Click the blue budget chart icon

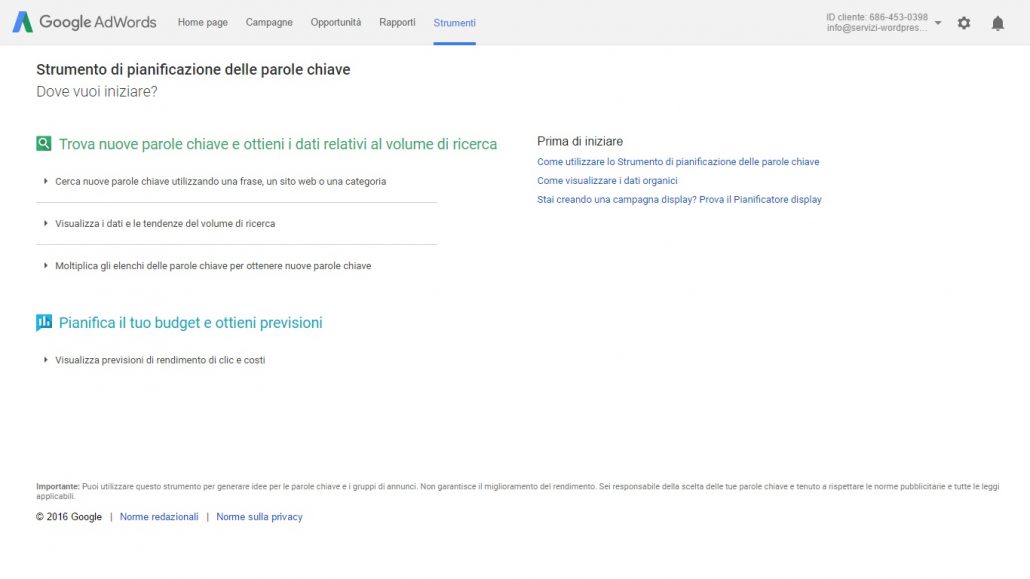43,322
